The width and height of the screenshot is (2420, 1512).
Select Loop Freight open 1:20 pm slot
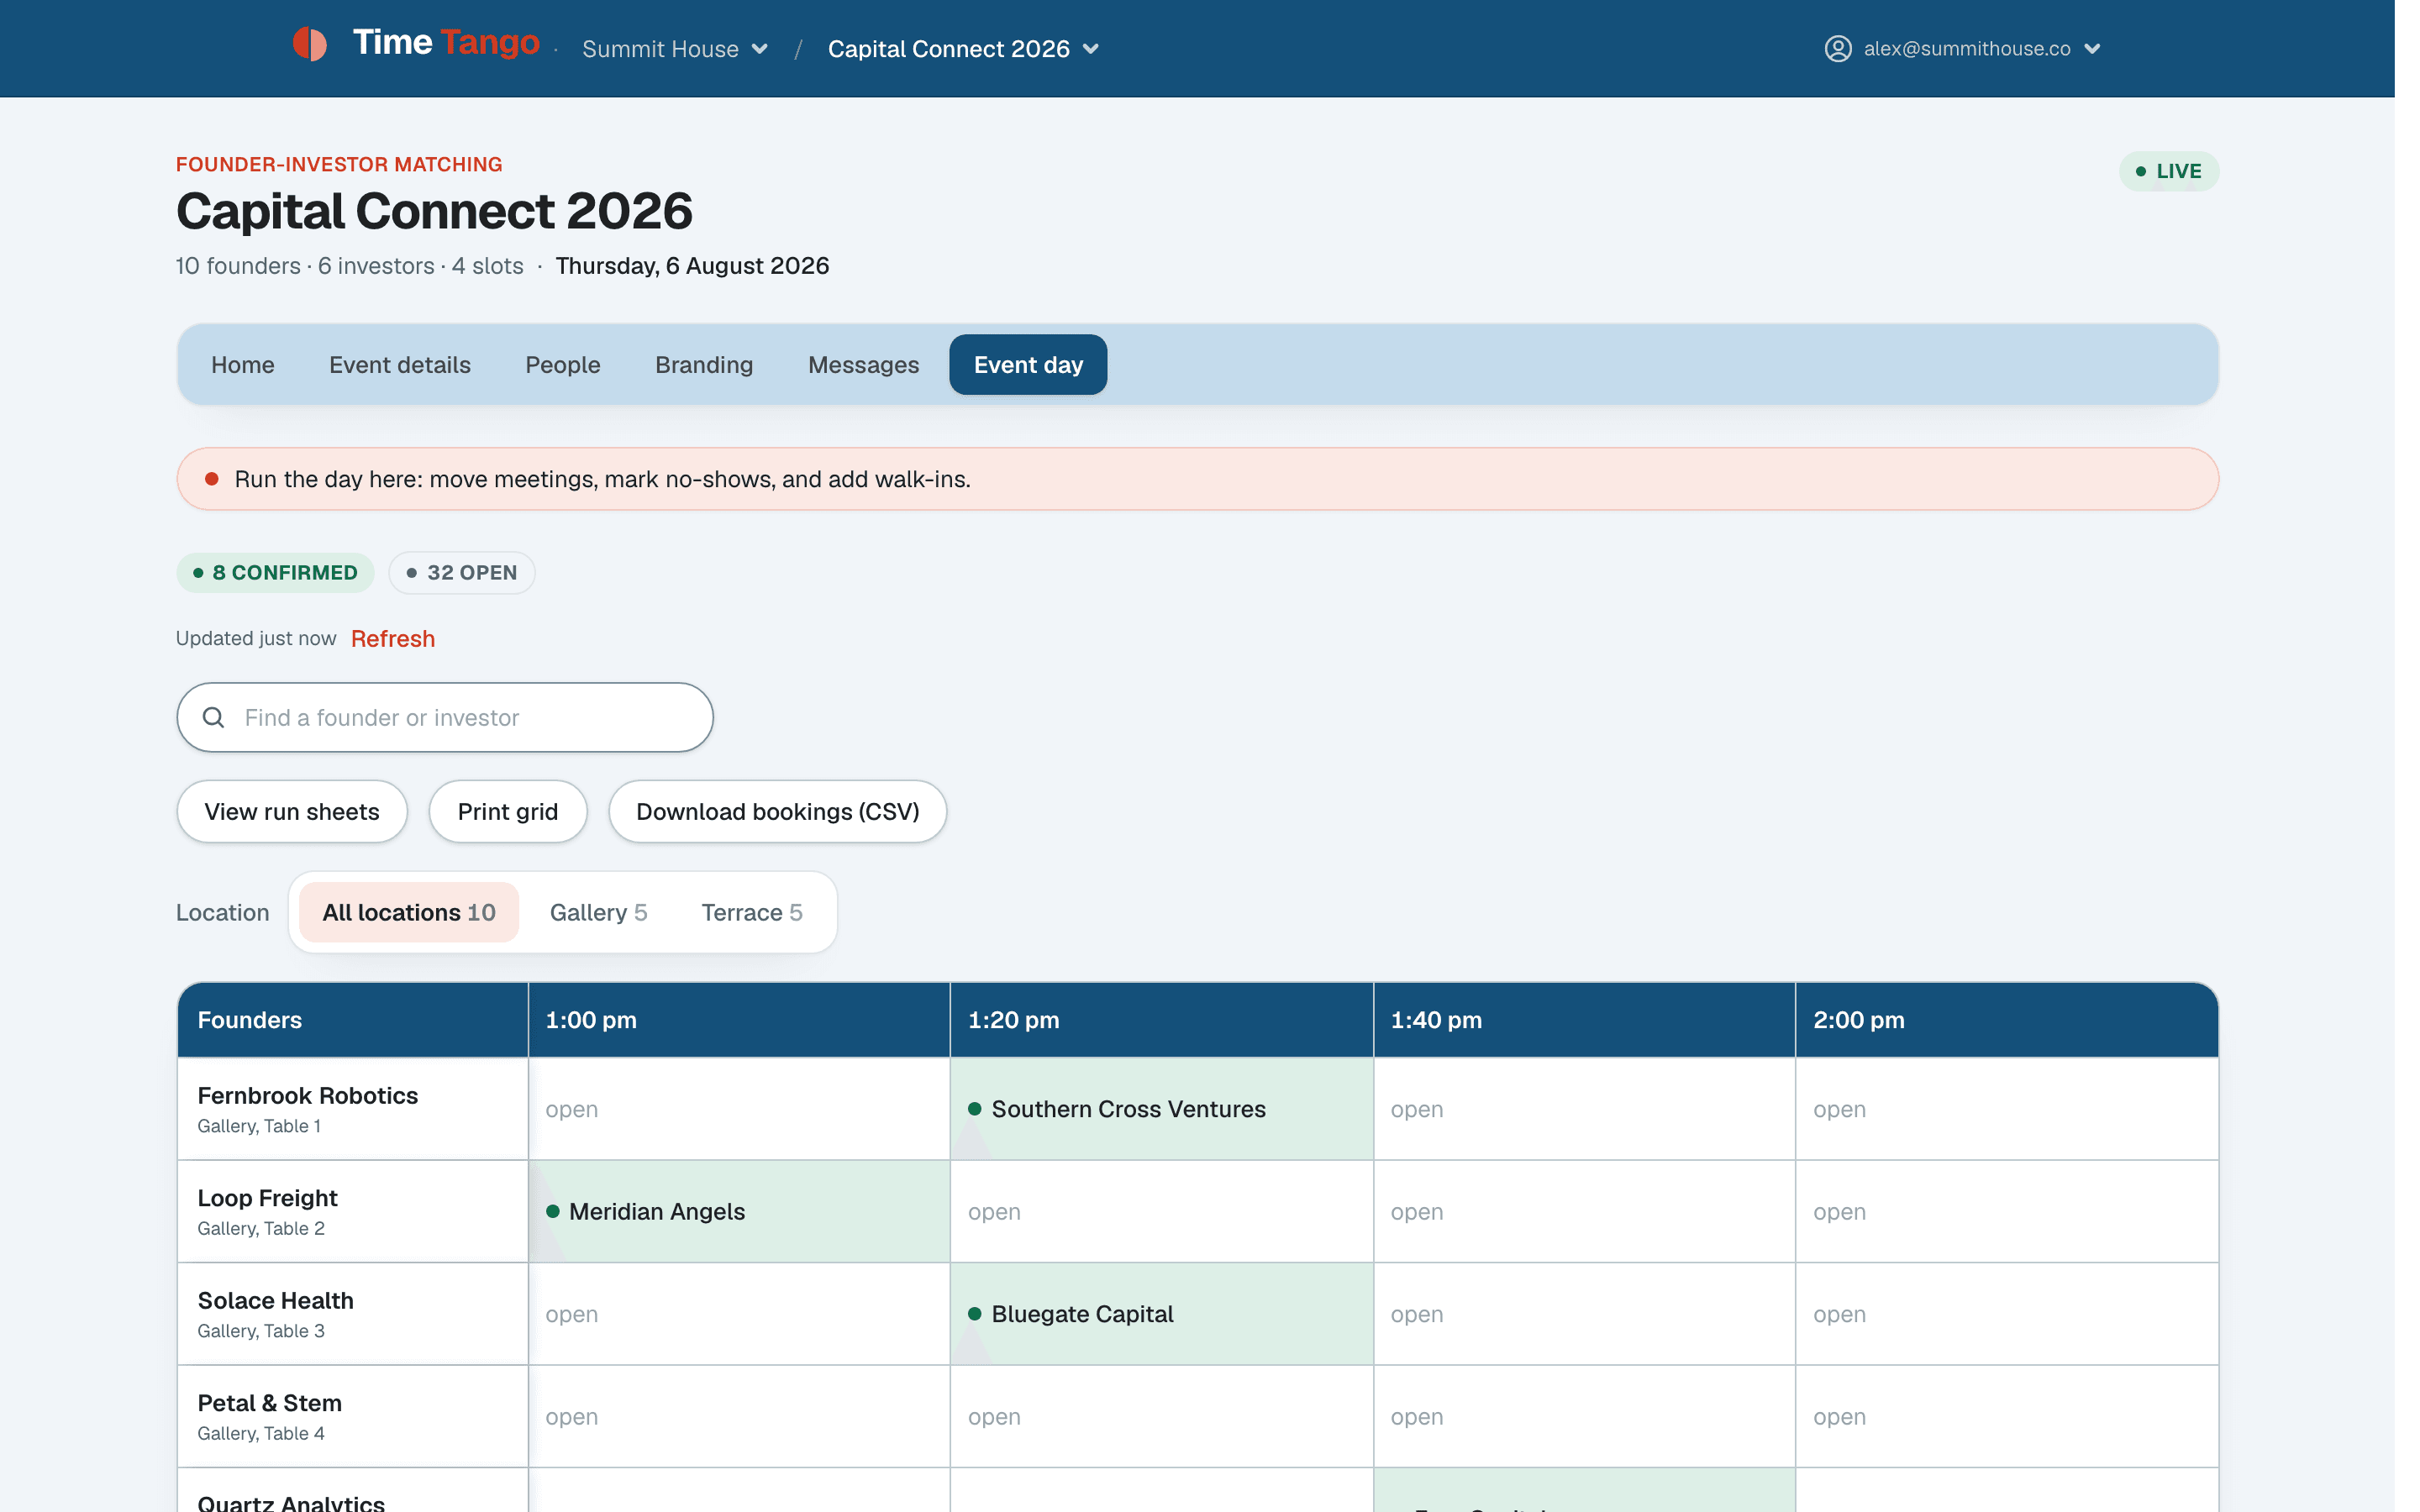point(1162,1211)
